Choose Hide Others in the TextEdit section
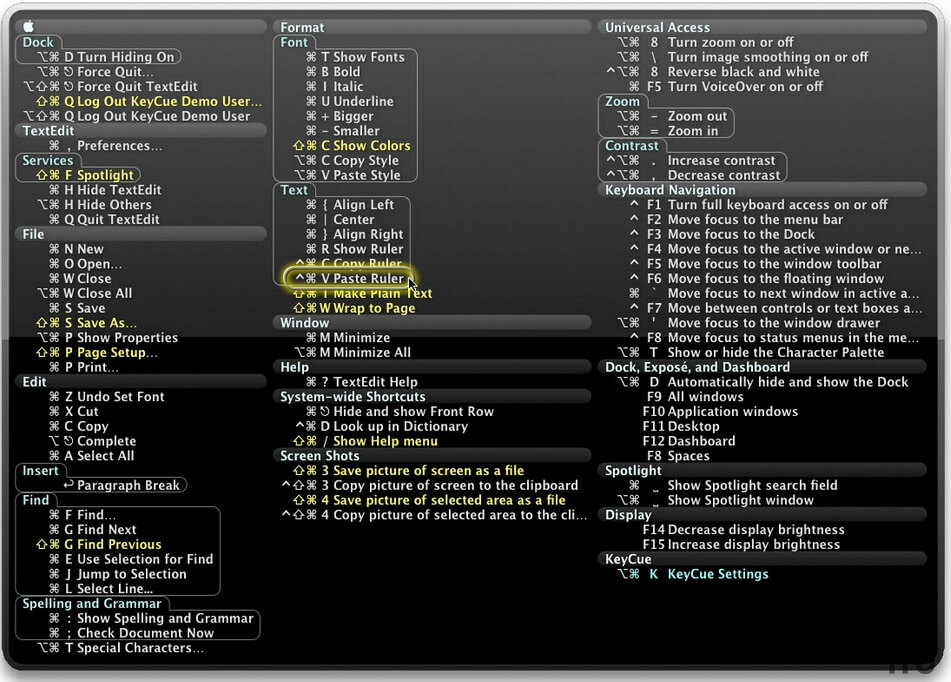Viewport: 951px width, 682px height. pyautogui.click(x=94, y=205)
